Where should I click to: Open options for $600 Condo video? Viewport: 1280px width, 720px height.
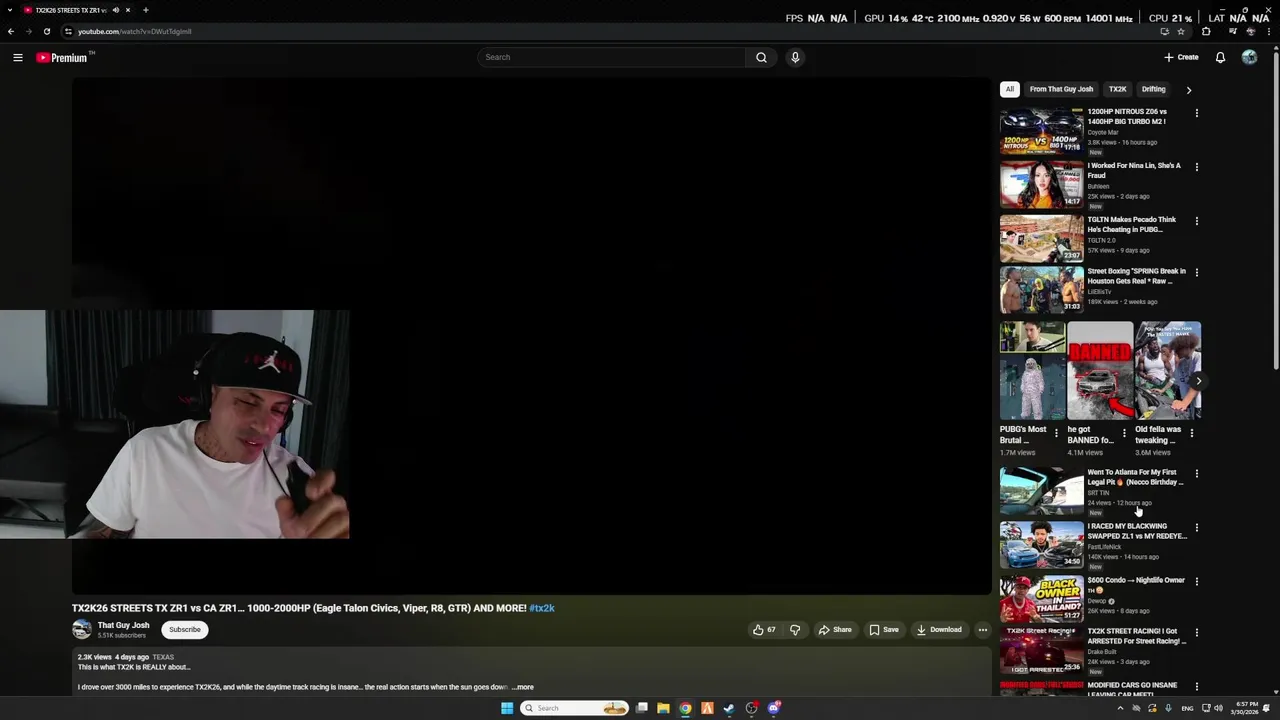pyautogui.click(x=1196, y=581)
